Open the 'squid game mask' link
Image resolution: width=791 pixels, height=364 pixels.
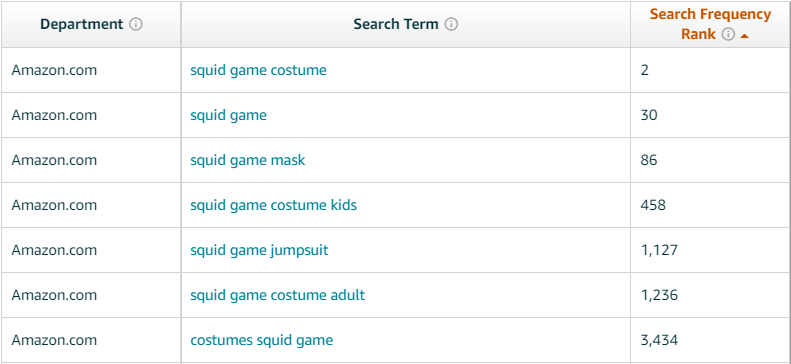(248, 160)
